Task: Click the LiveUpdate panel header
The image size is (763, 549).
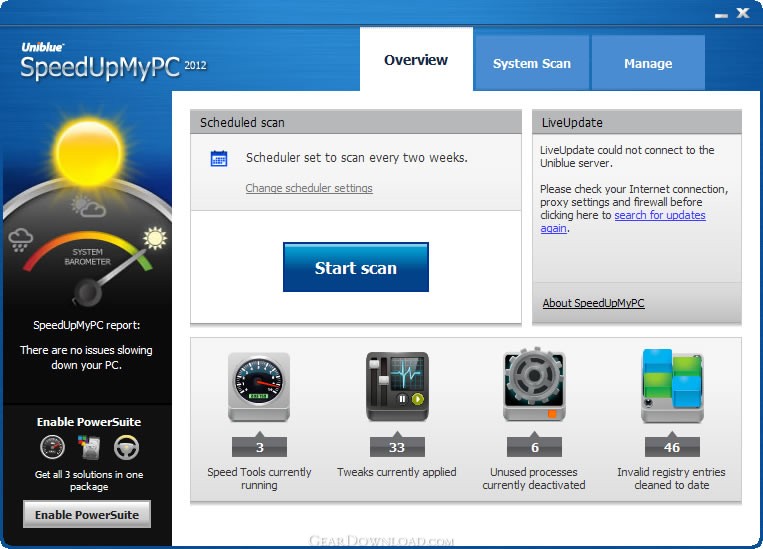Action: [637, 122]
